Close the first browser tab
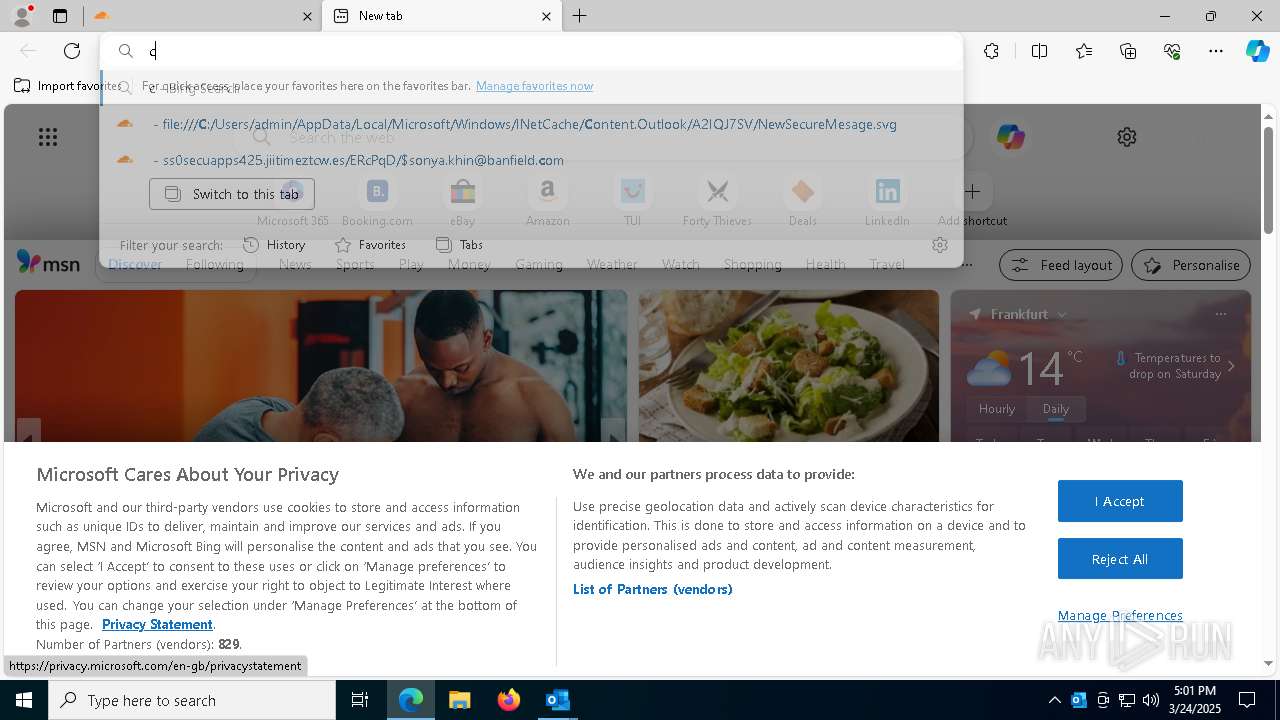The height and width of the screenshot is (720, 1280). [307, 16]
